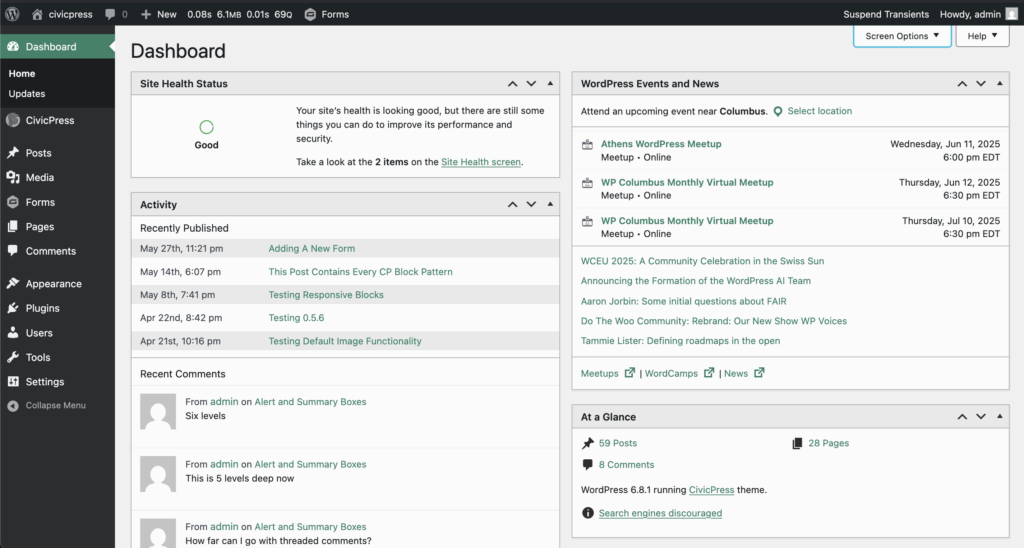This screenshot has width=1024, height=548.
Task: Click the external link icon beside News
Action: pyautogui.click(x=759, y=372)
